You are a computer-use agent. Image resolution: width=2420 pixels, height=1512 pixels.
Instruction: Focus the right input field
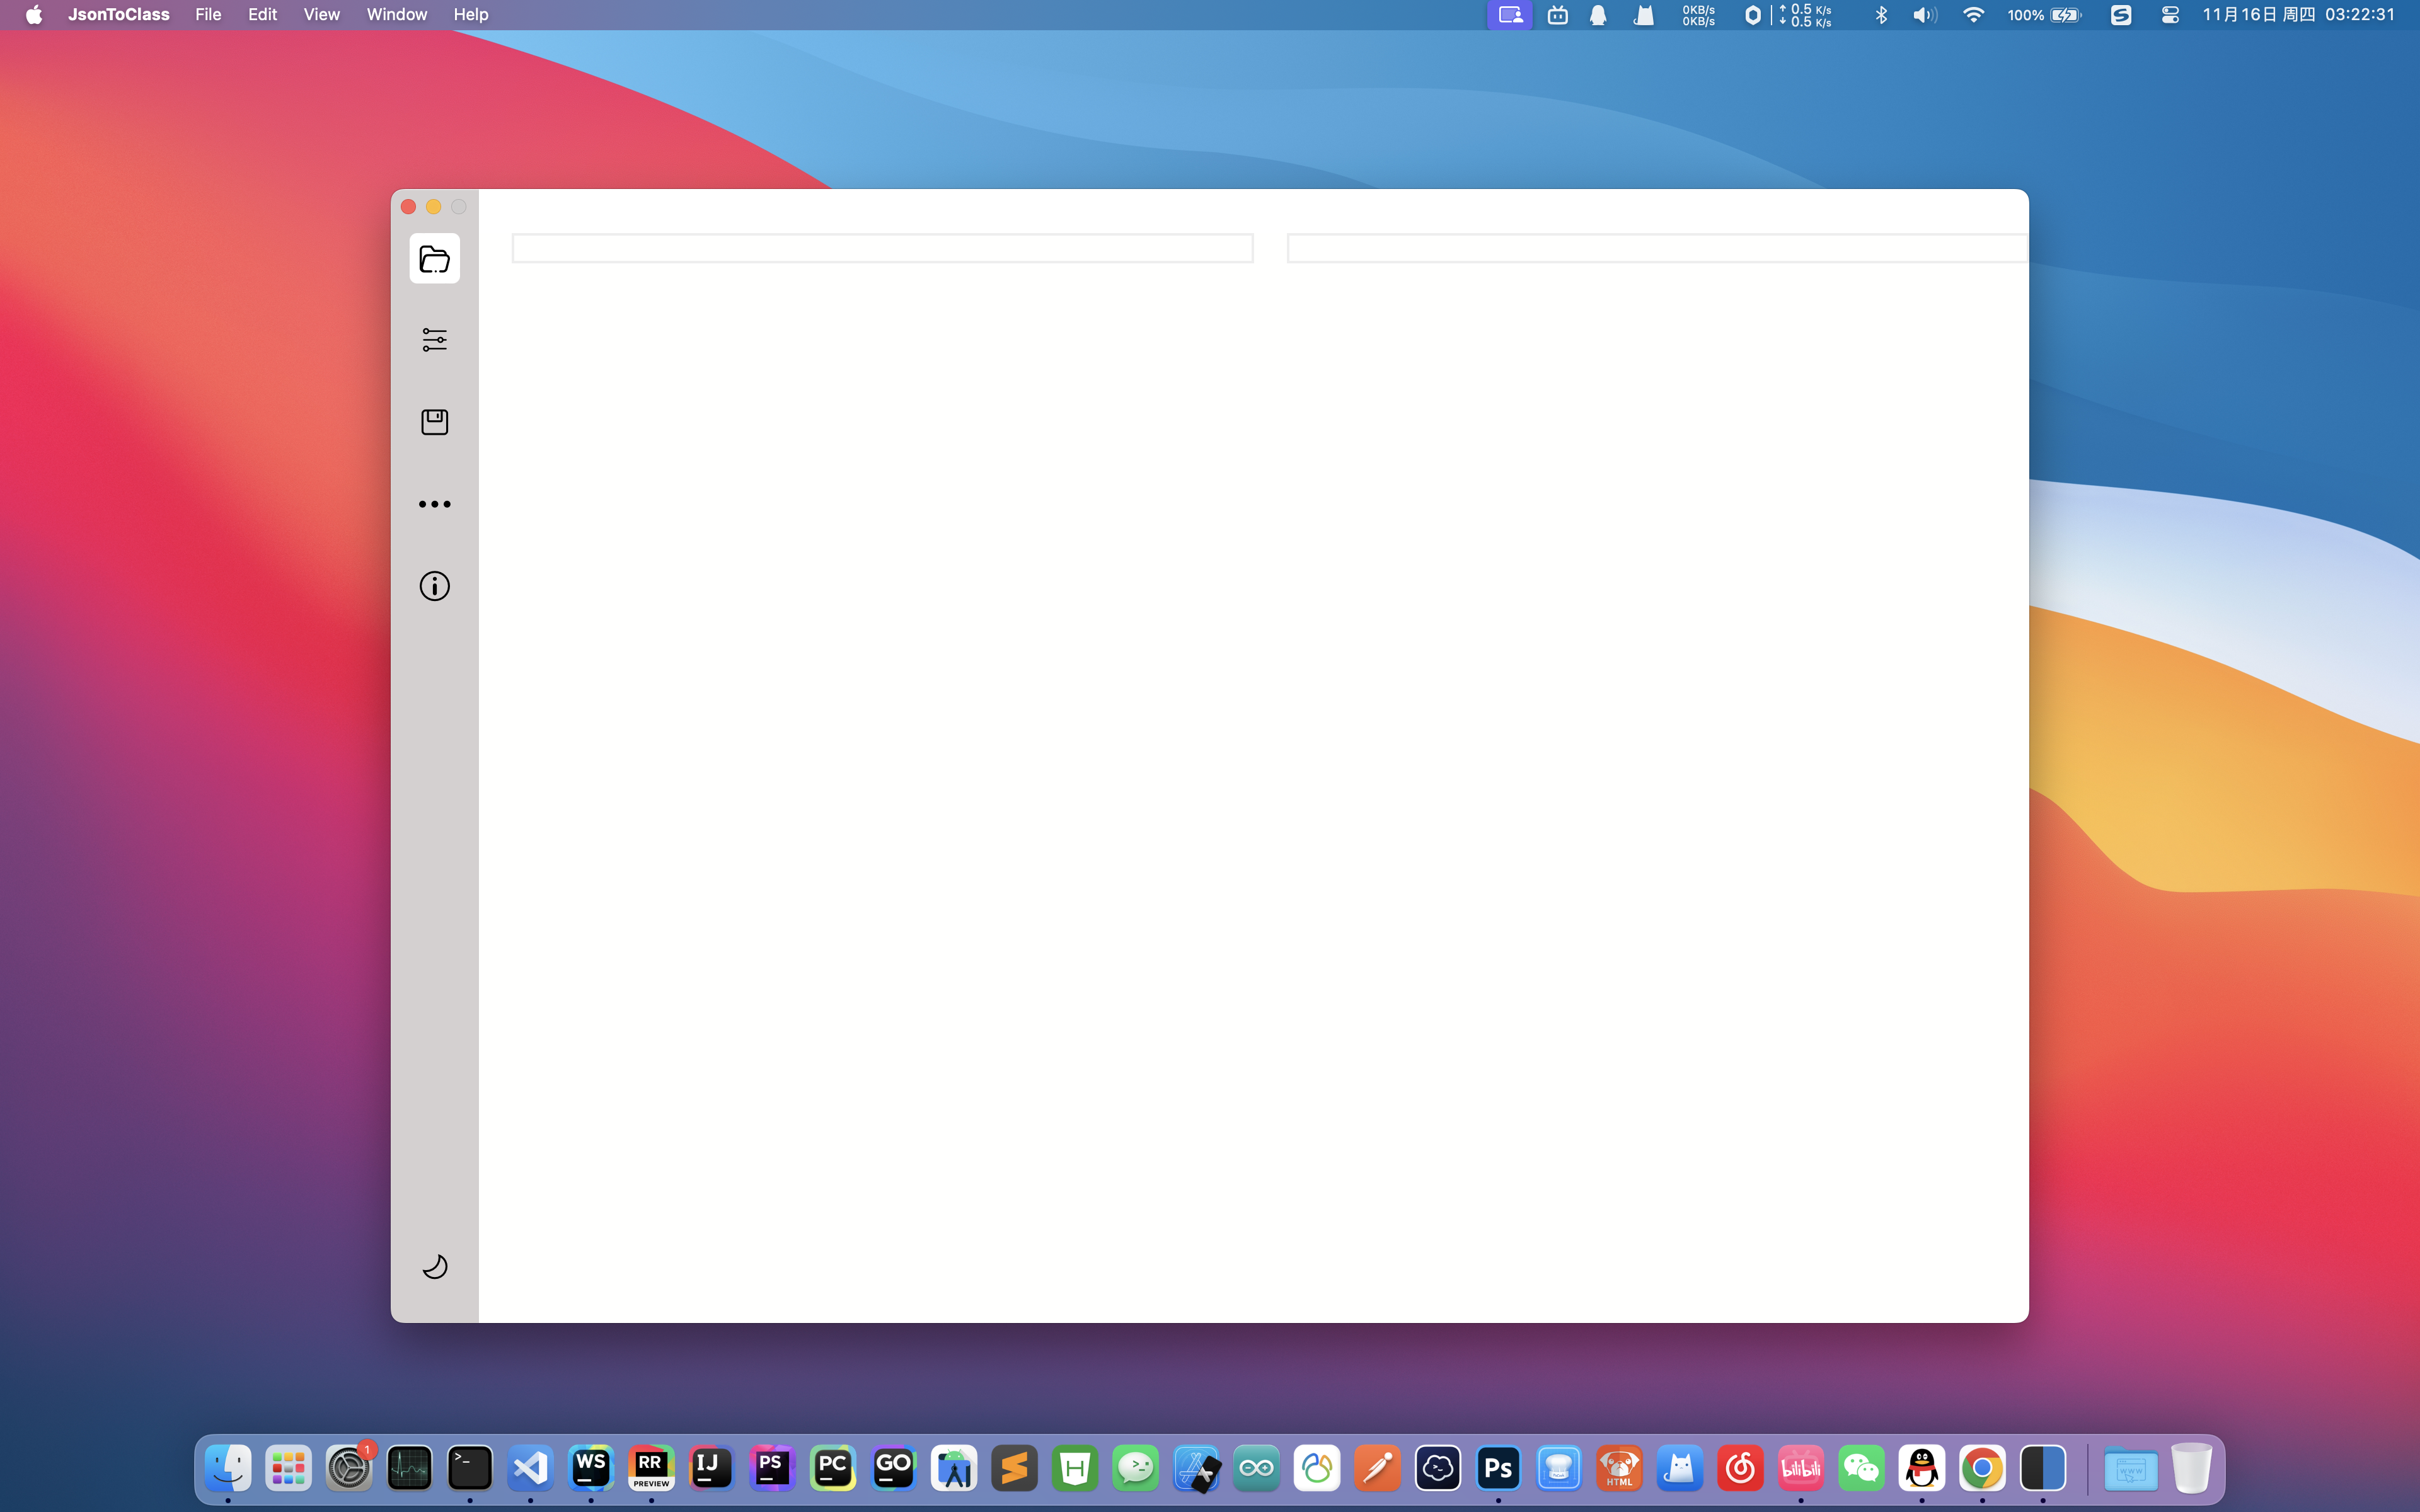pos(1657,248)
